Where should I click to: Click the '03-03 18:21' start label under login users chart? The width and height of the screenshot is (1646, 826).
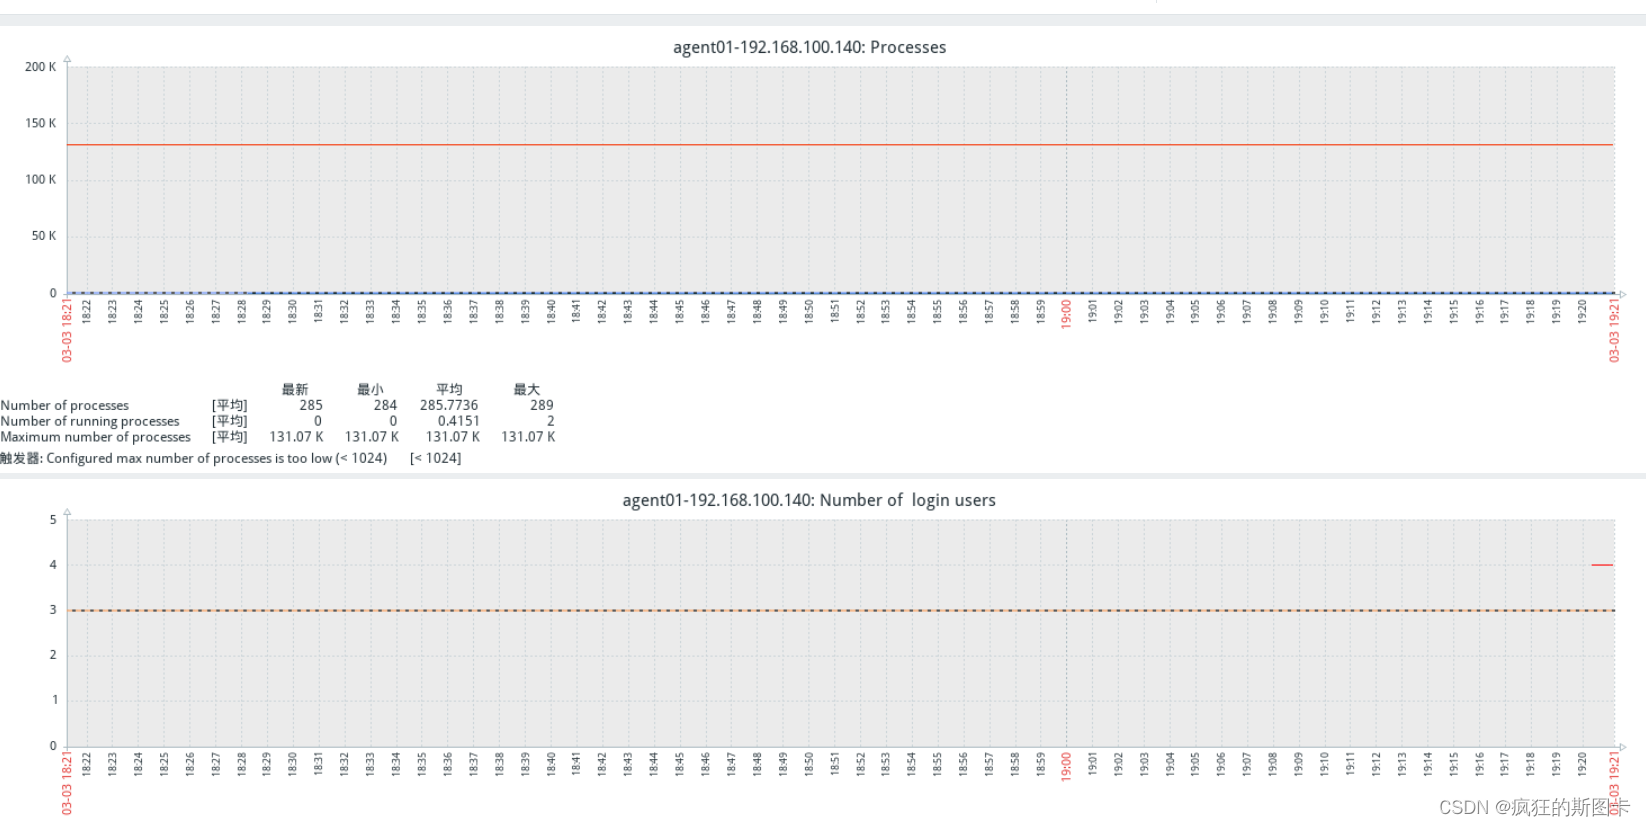point(67,782)
